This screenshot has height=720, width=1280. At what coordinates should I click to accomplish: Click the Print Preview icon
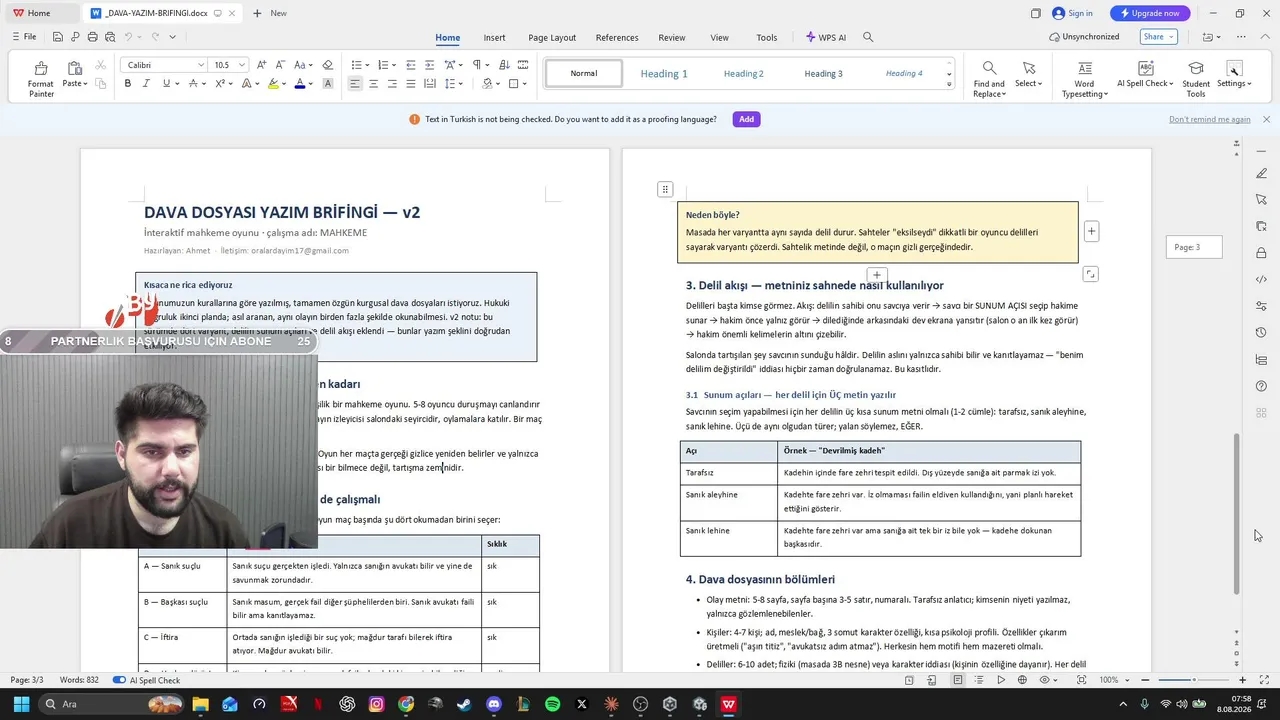tap(109, 37)
